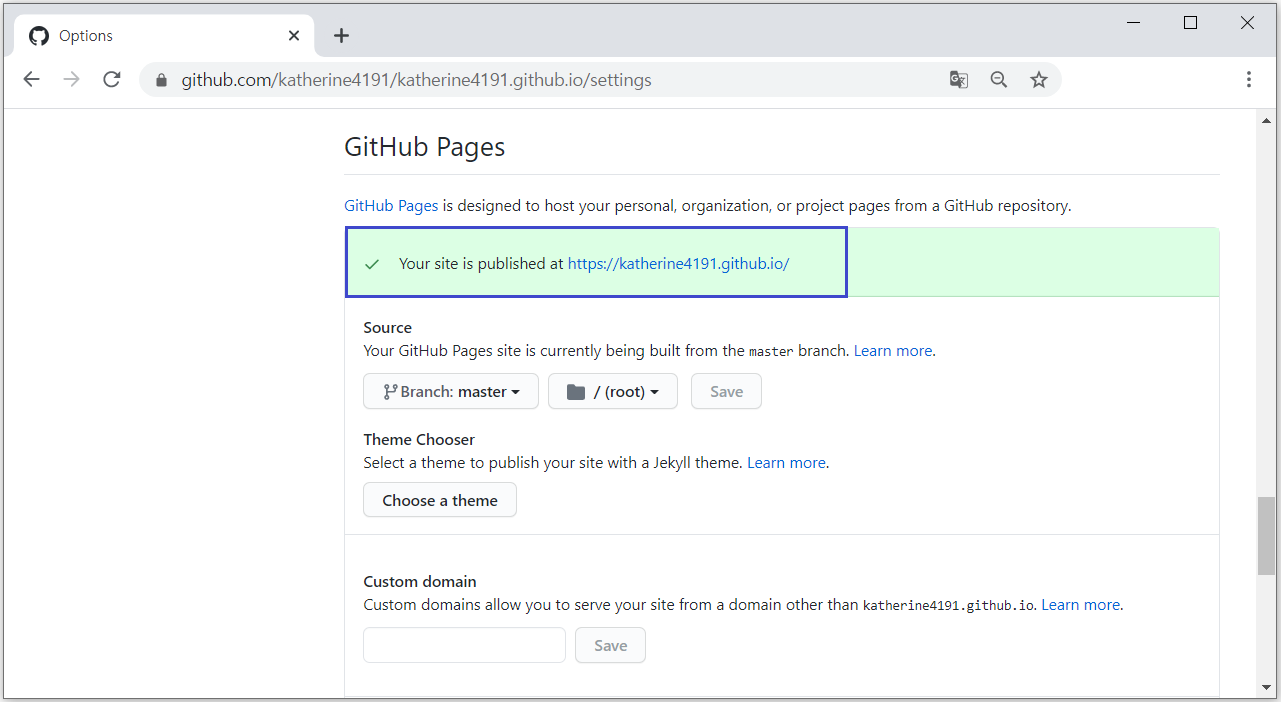Open the GitHub Pages link

click(x=391, y=206)
